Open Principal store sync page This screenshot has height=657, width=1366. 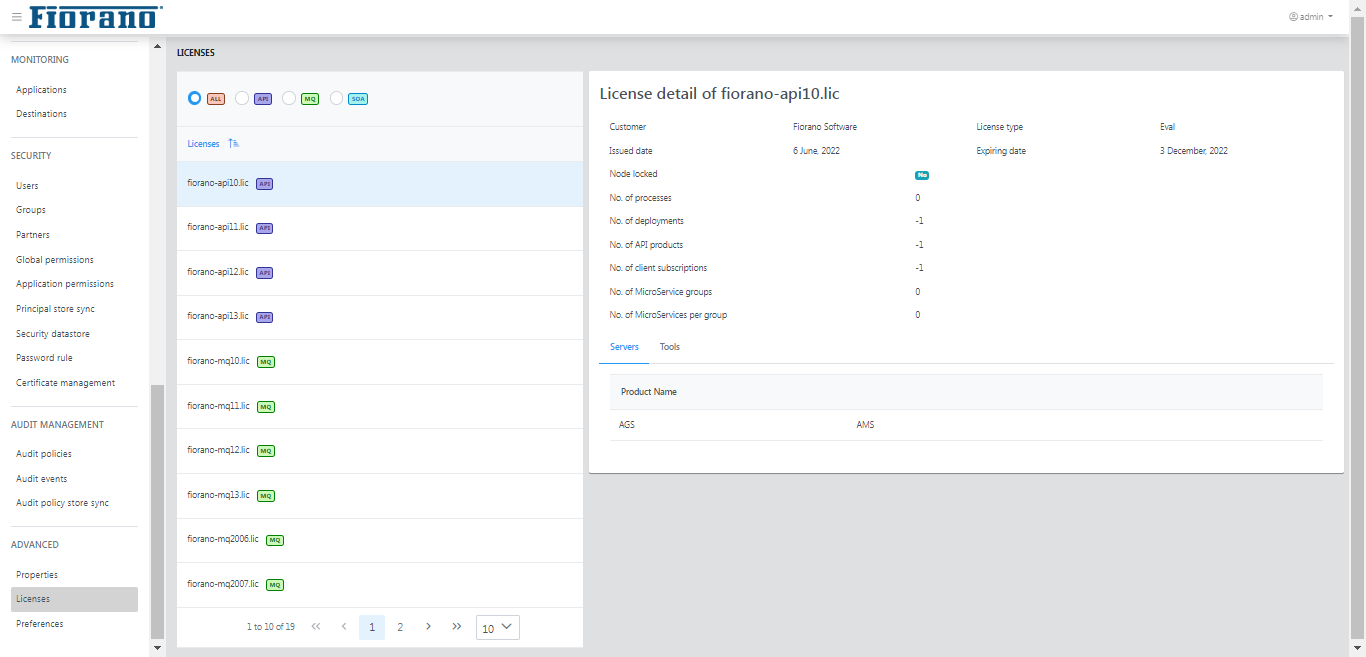(x=55, y=309)
